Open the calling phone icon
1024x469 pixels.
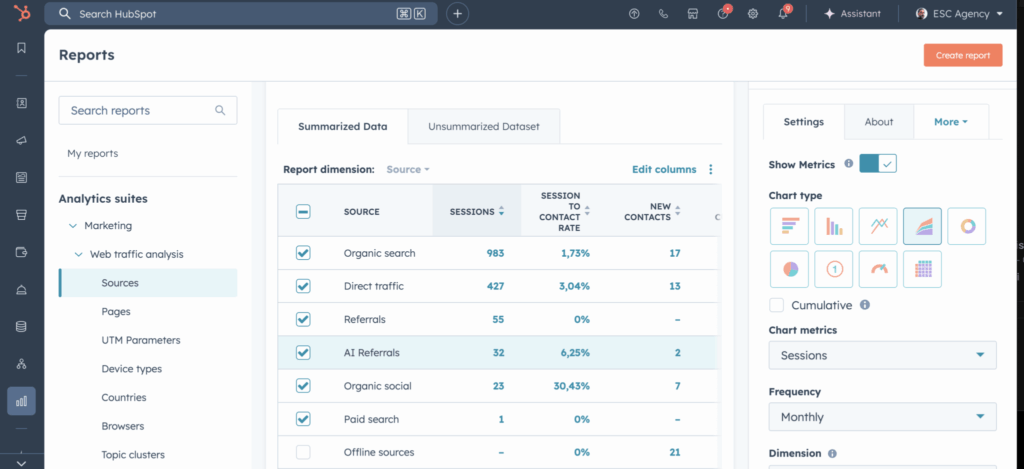(x=664, y=14)
